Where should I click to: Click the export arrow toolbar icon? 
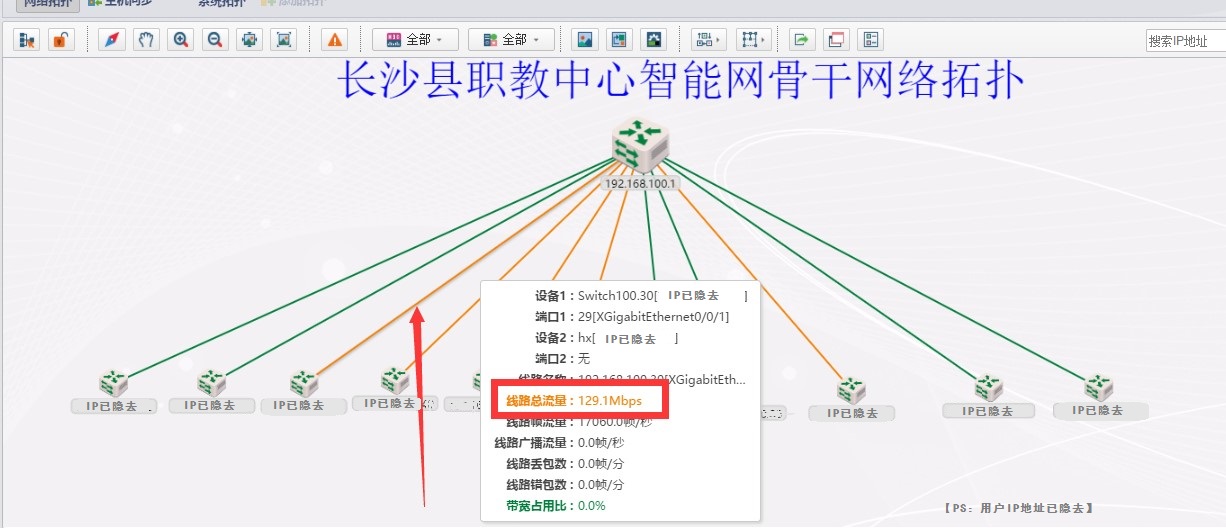(801, 40)
